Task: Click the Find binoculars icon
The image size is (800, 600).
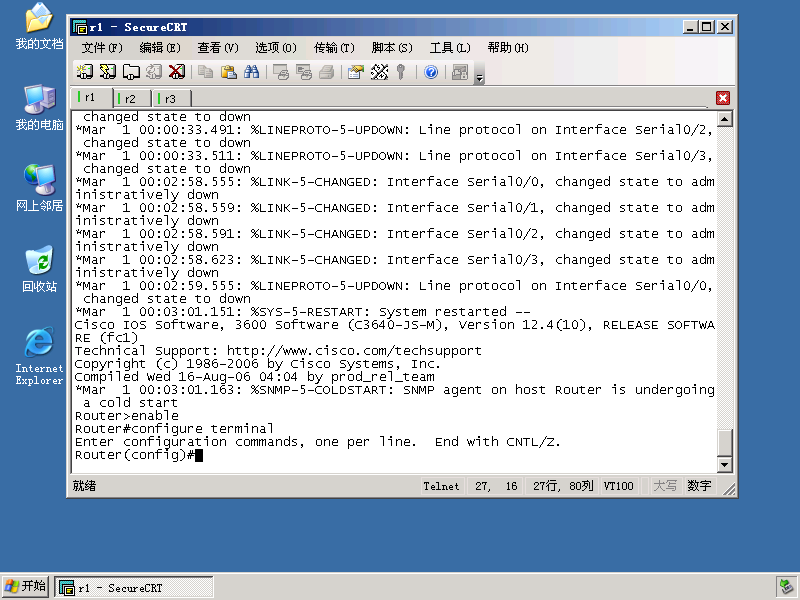Action: click(252, 72)
